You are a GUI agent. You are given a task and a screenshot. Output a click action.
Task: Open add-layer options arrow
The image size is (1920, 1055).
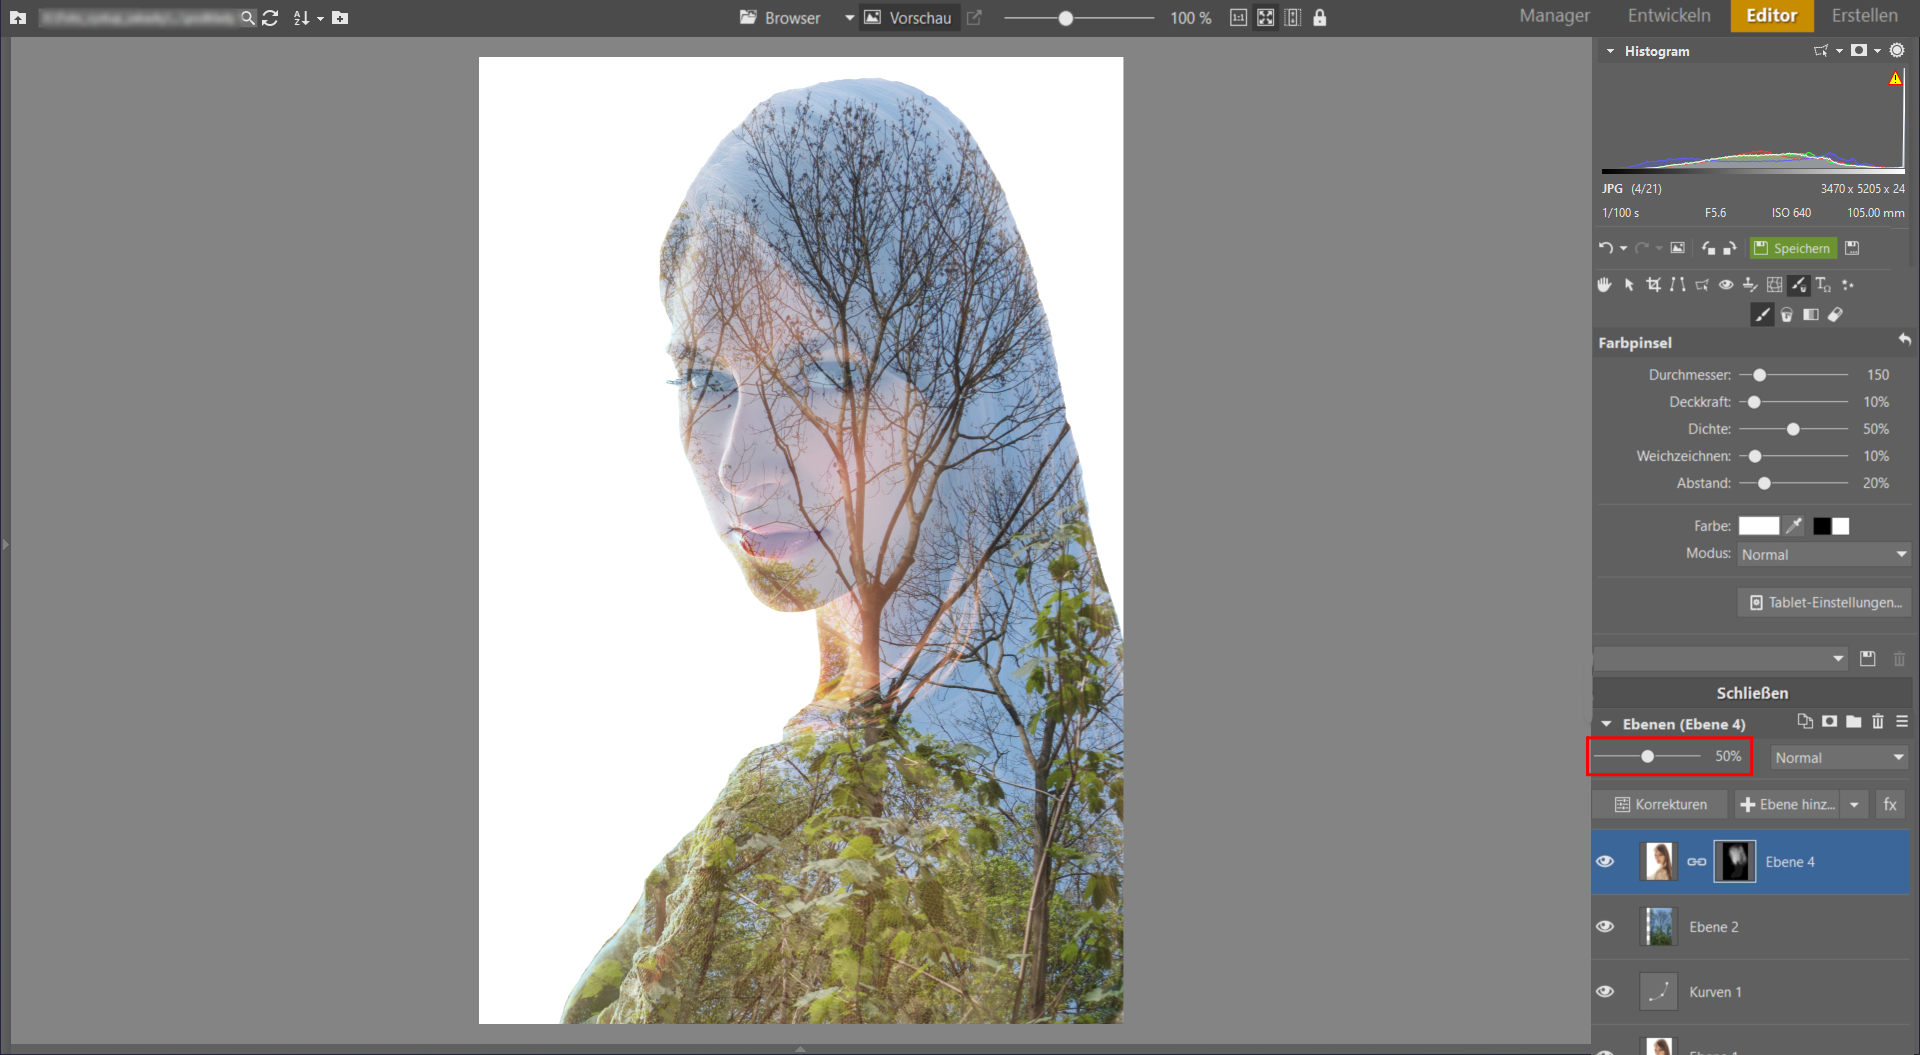[x=1855, y=805]
